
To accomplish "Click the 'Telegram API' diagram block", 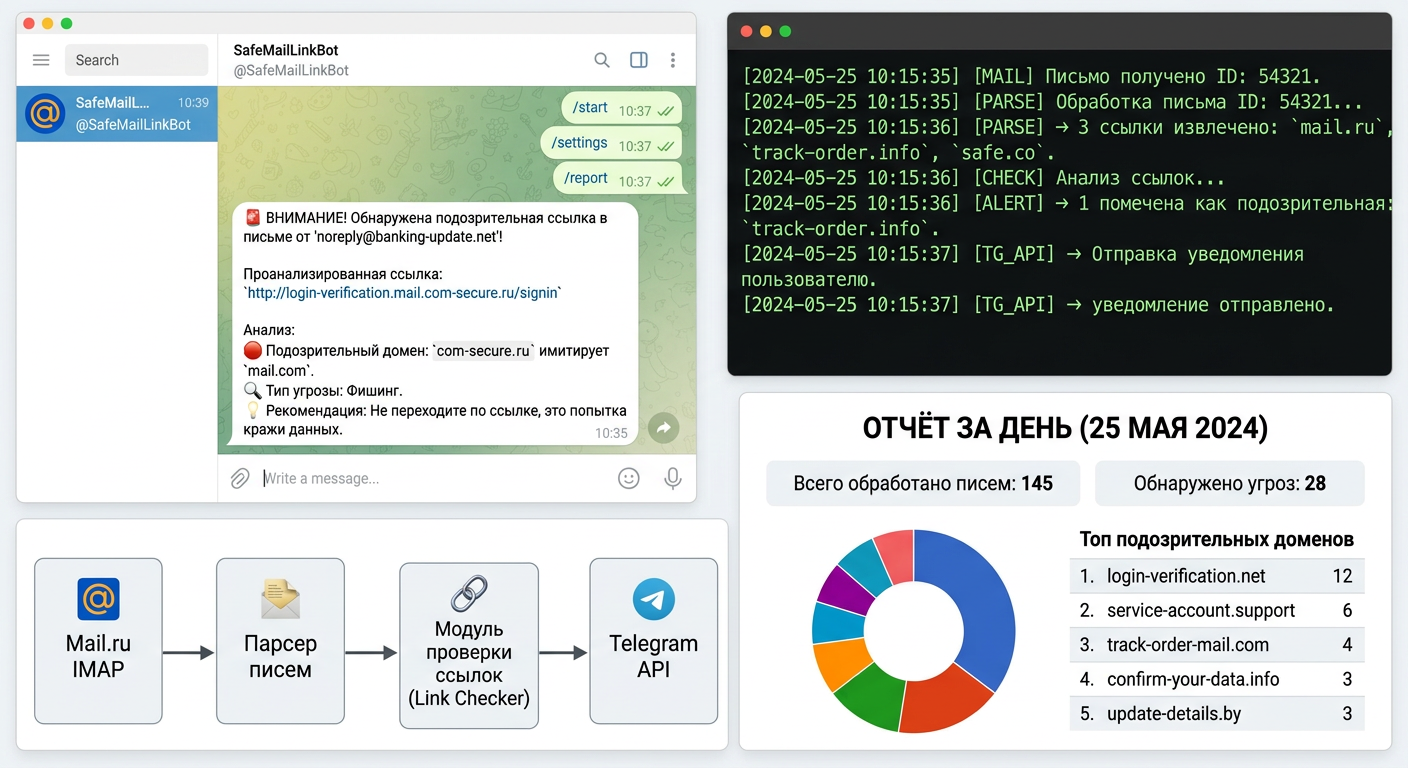I will pos(653,641).
